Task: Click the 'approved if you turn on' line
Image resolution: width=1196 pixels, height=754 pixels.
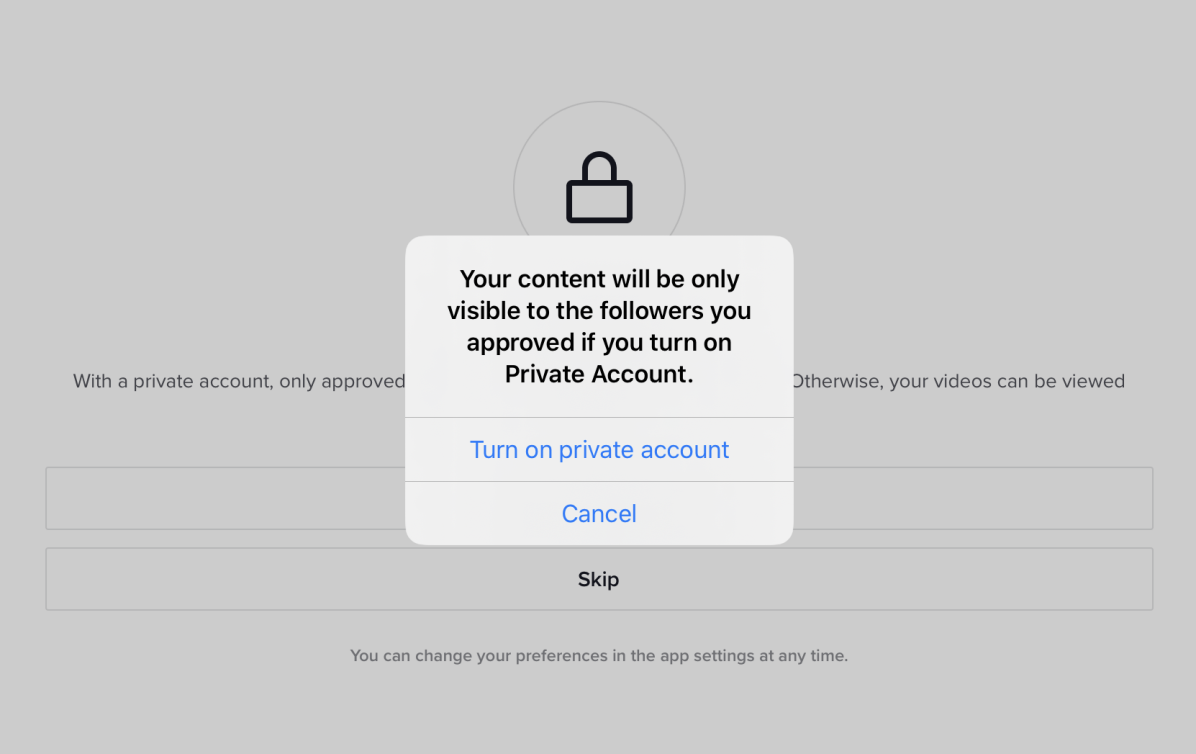Action: [x=599, y=343]
